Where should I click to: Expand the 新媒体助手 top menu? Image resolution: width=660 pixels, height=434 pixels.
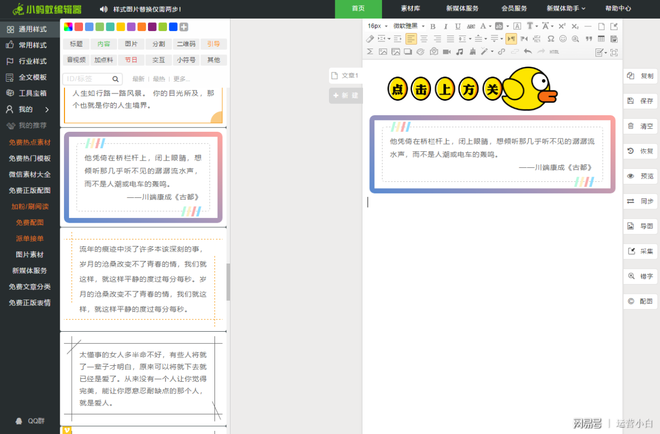pyautogui.click(x=566, y=8)
